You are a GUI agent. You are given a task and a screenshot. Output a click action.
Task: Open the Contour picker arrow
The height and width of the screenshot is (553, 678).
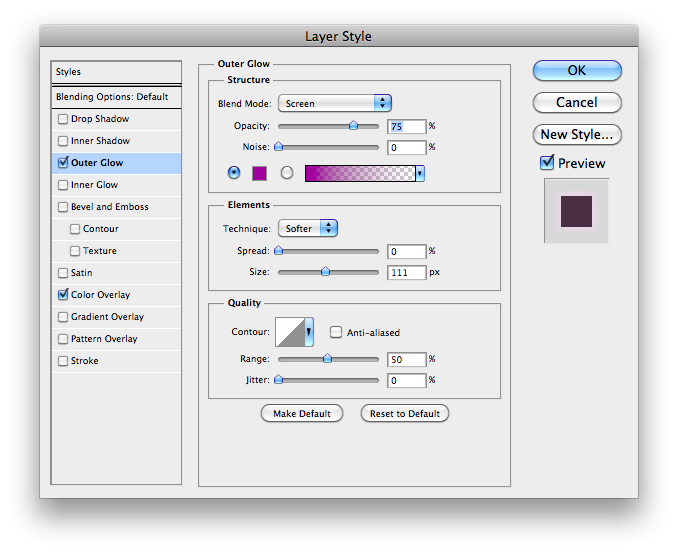[309, 332]
